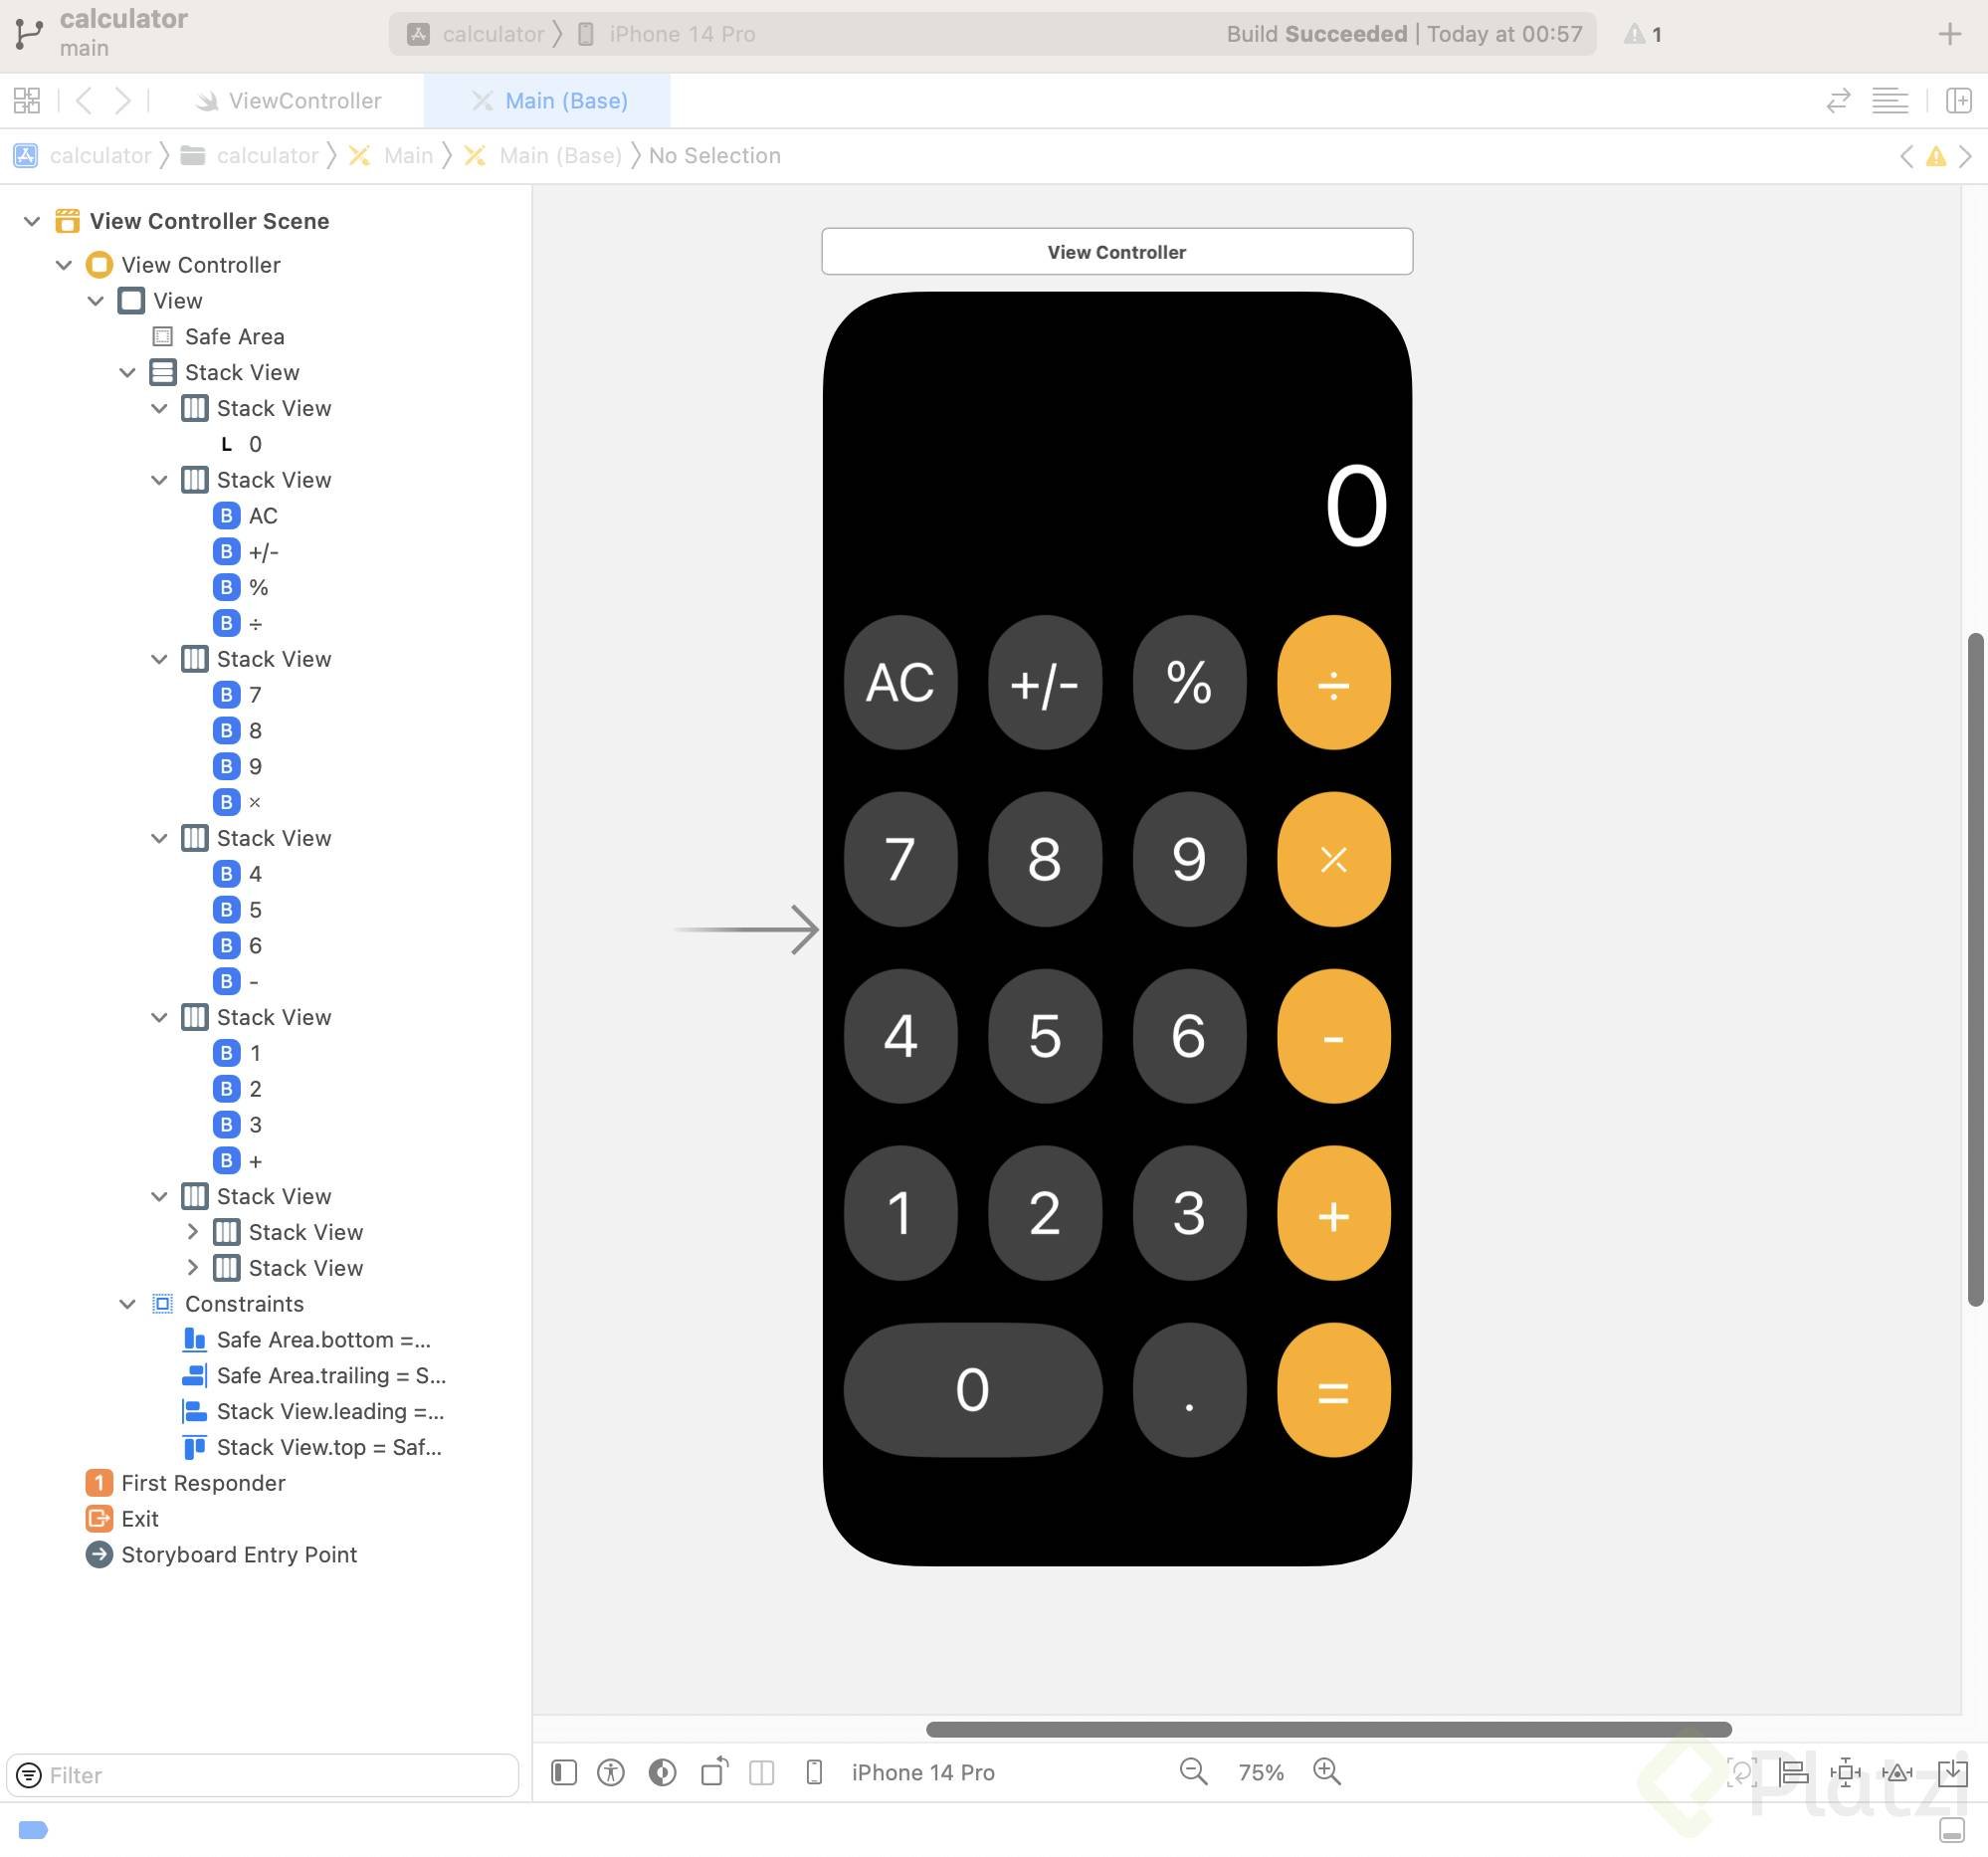The width and height of the screenshot is (1988, 1857).
Task: Add a new editor pane
Action: [1959, 100]
